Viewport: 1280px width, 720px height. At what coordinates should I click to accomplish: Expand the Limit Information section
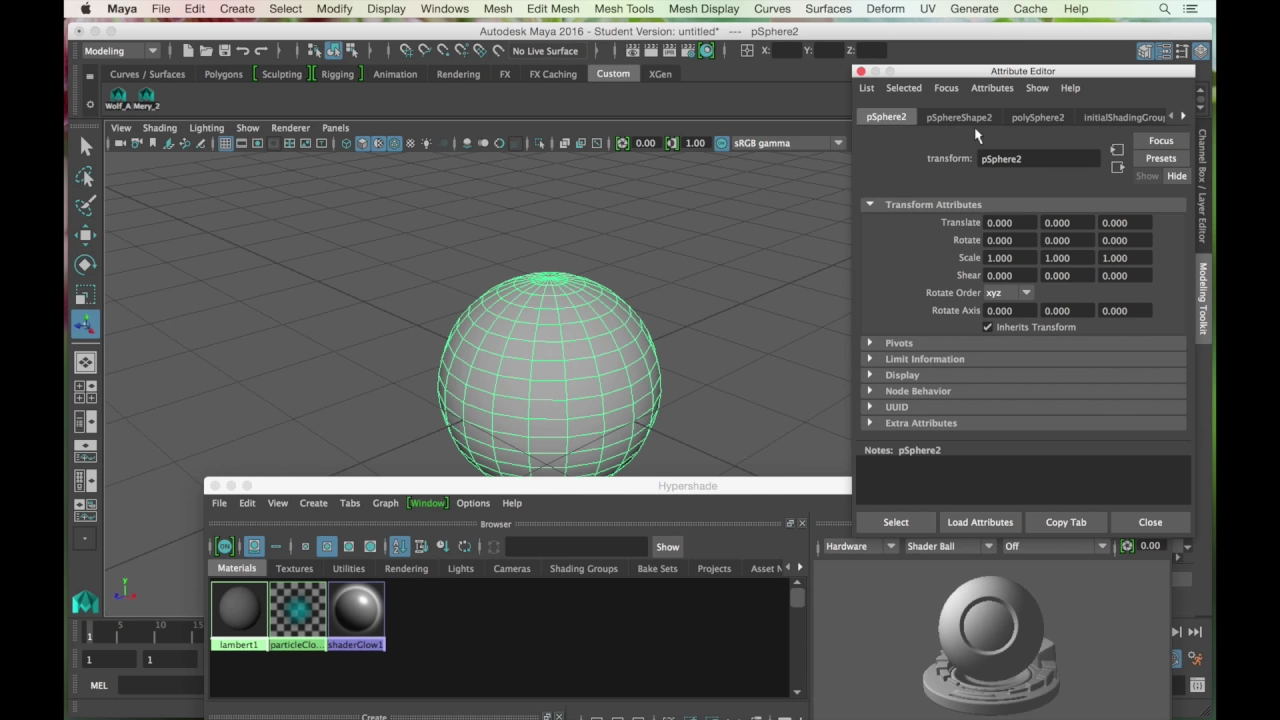tap(869, 359)
